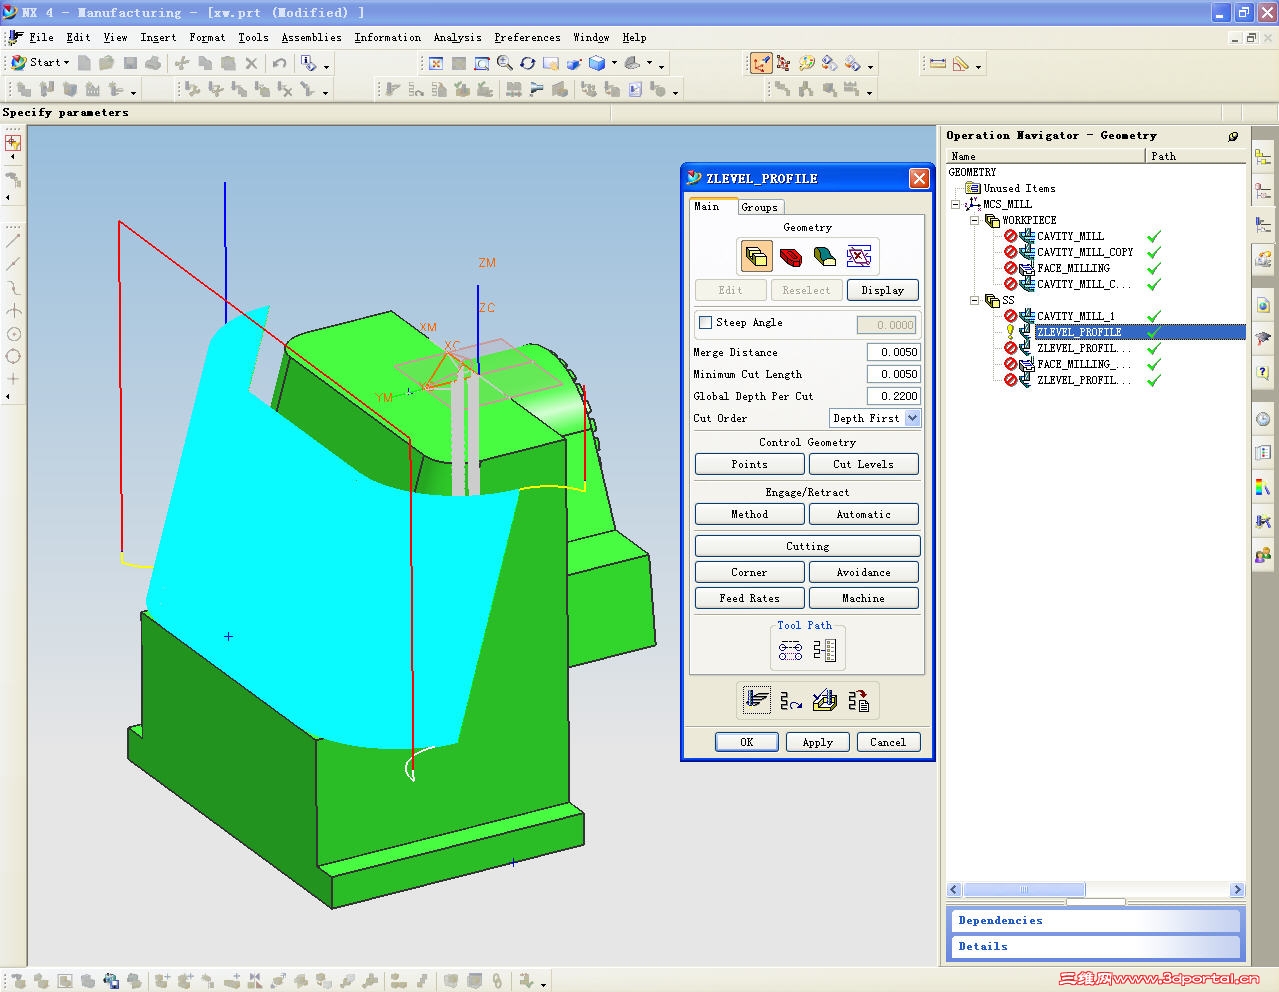Select the Check geometry icon

pyautogui.click(x=823, y=256)
